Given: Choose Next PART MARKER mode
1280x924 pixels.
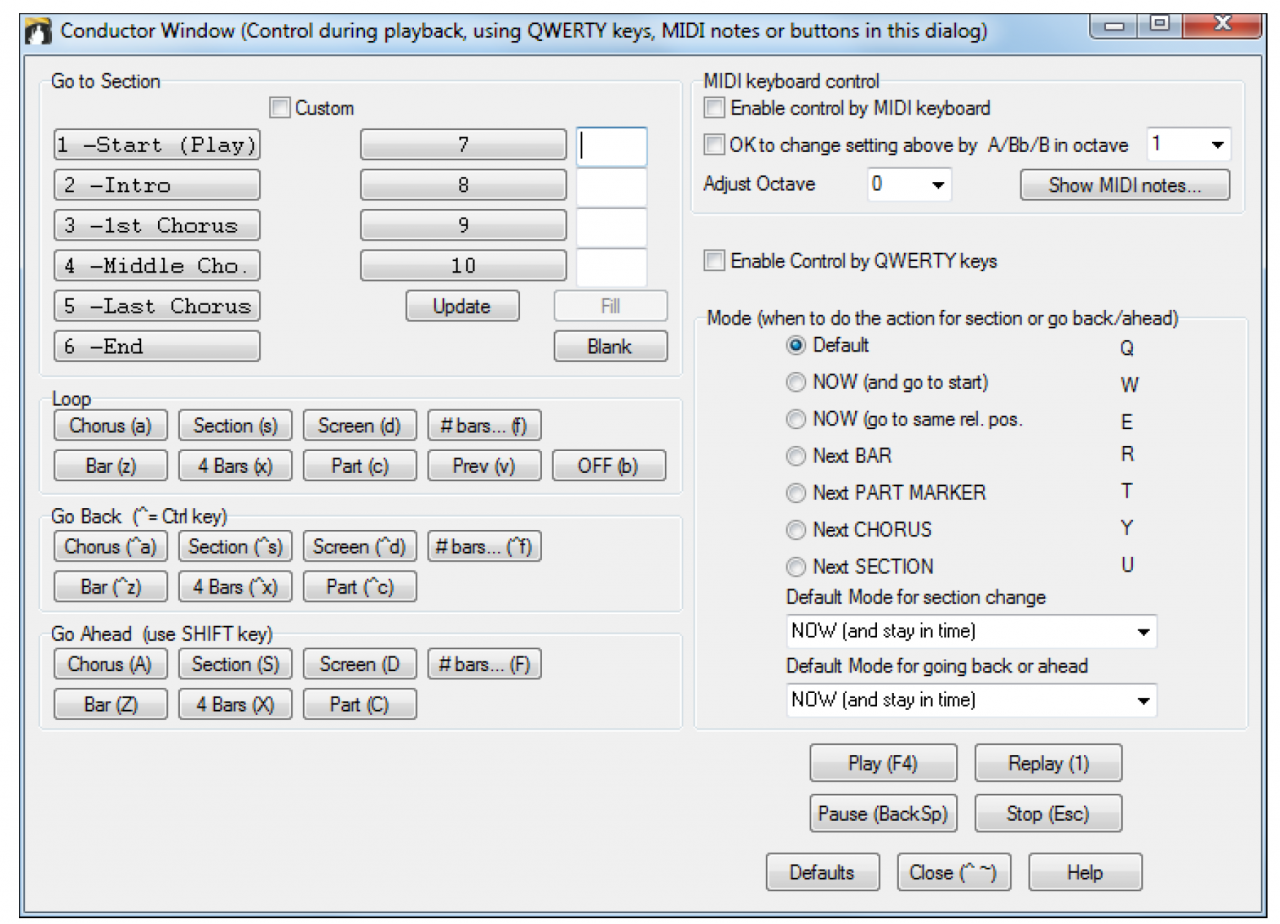Looking at the screenshot, I should pyautogui.click(x=796, y=493).
